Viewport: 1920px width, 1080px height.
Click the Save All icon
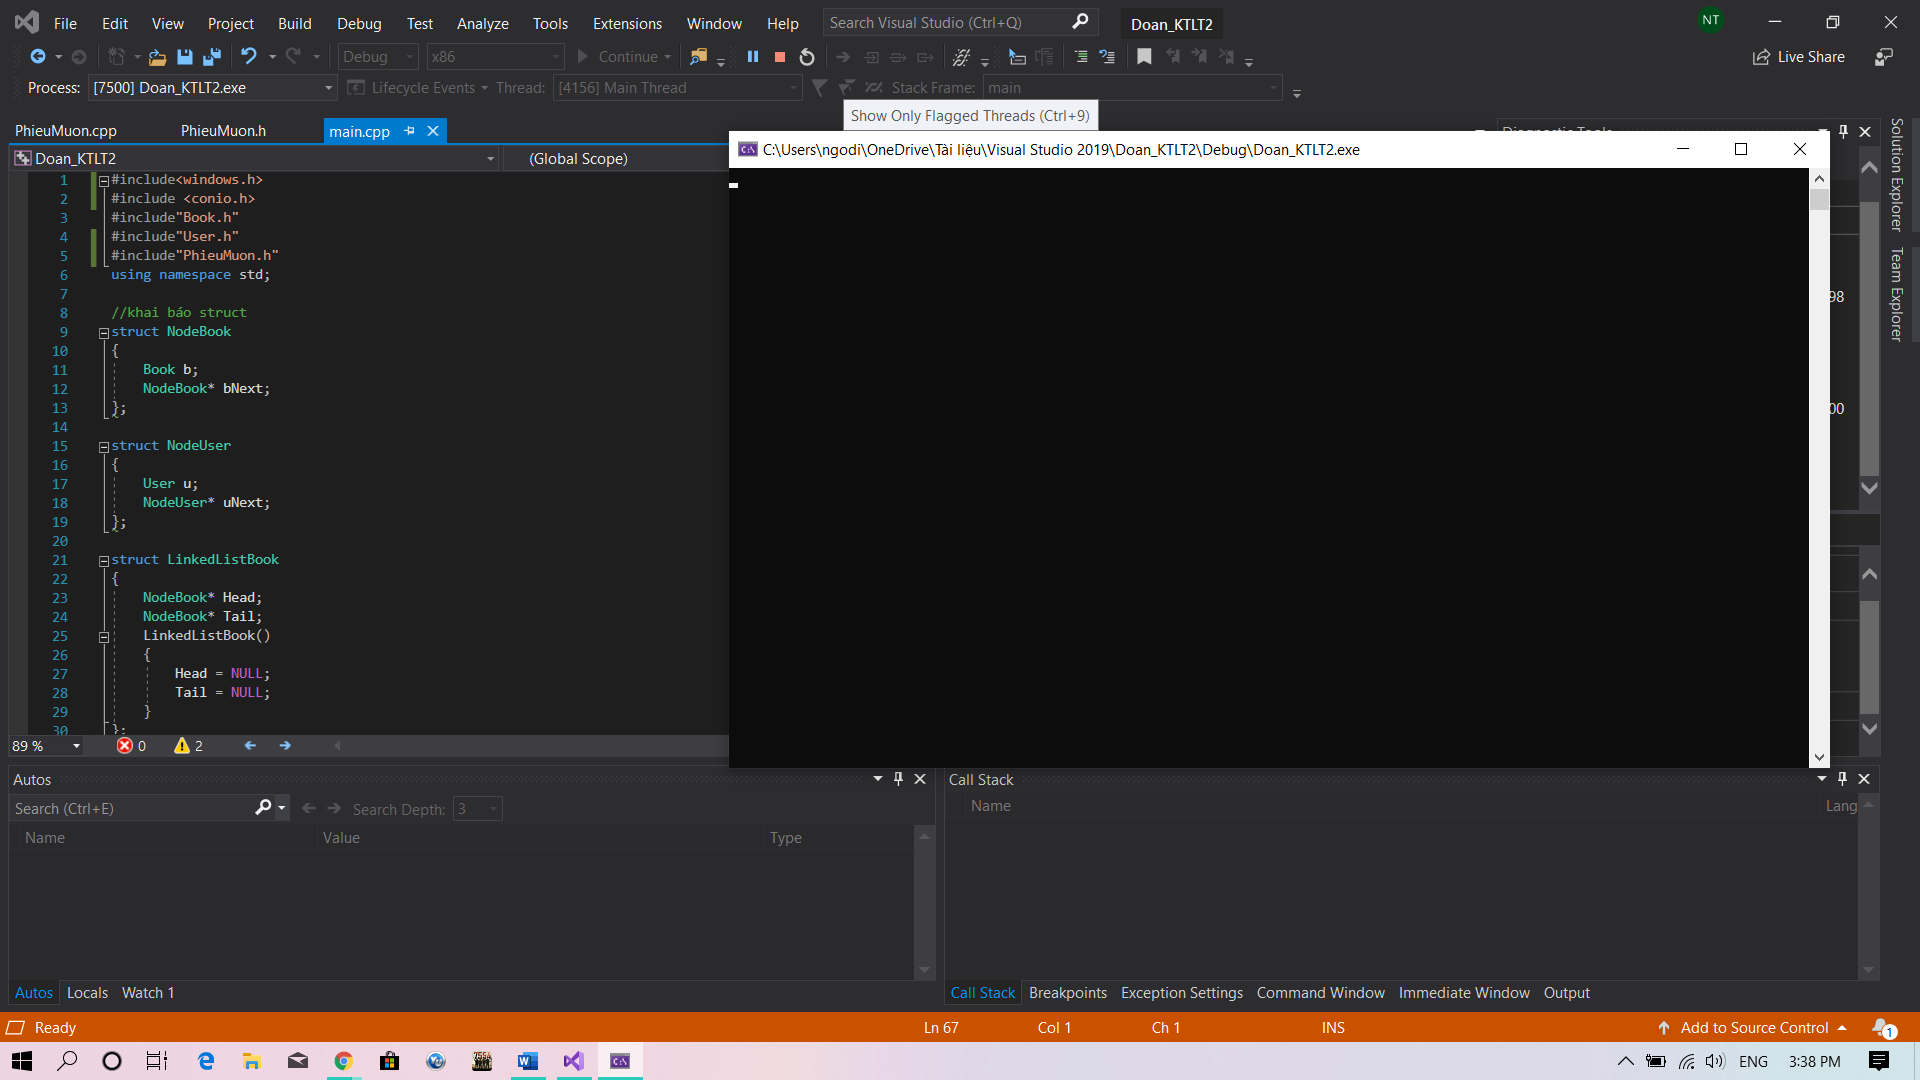point(211,57)
